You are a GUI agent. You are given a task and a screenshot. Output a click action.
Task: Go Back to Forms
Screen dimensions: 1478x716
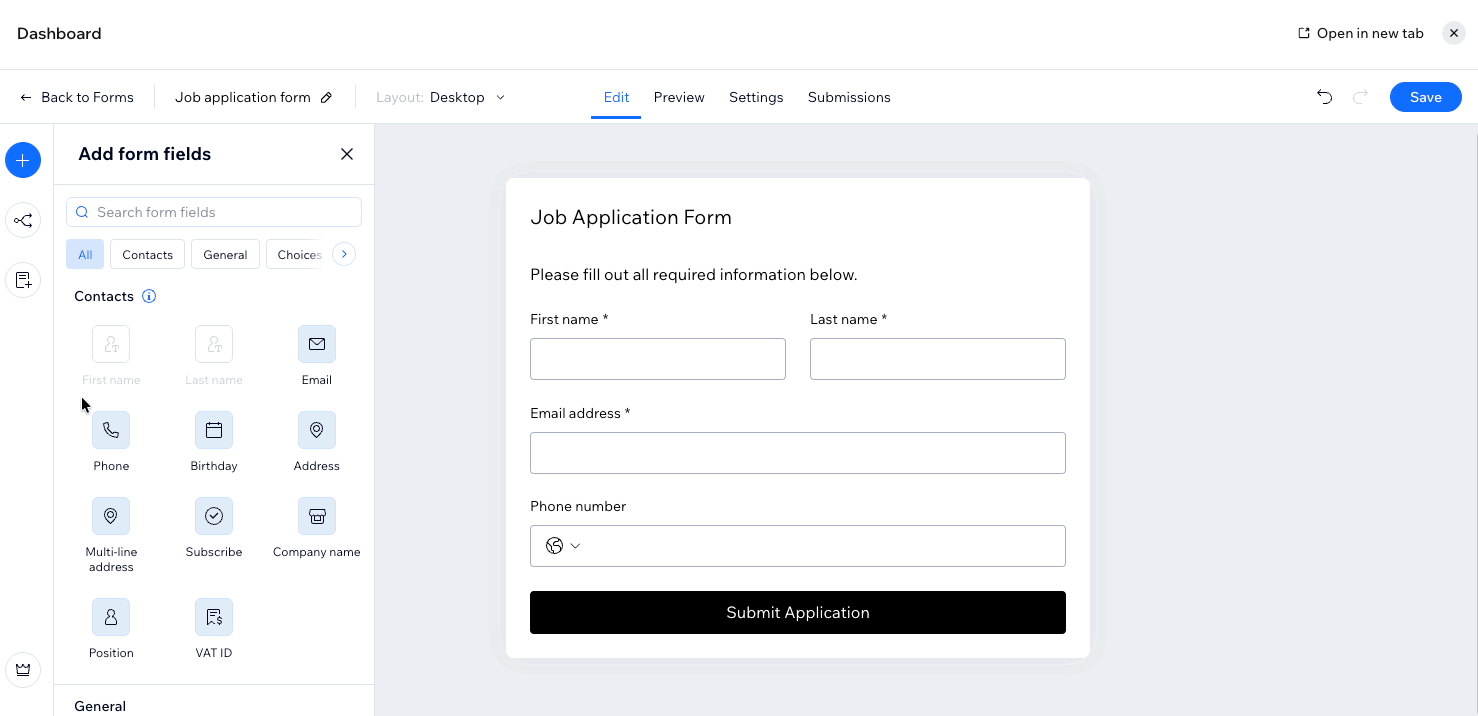coord(77,97)
